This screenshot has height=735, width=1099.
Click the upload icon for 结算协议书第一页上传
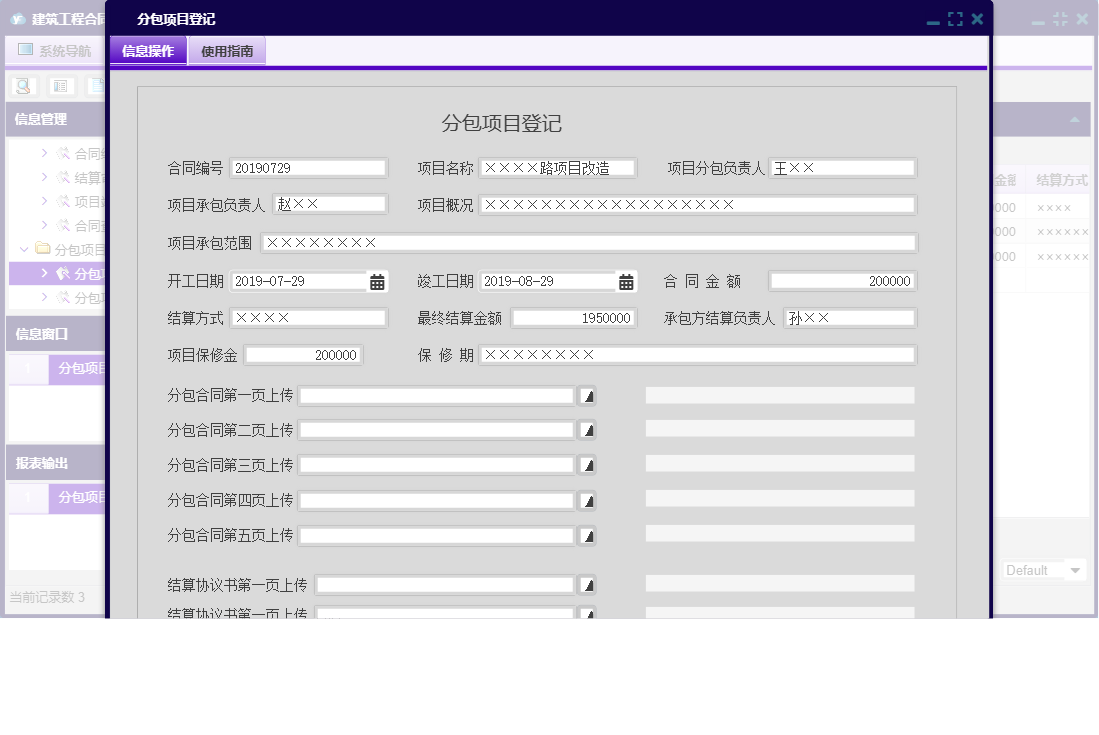click(587, 583)
